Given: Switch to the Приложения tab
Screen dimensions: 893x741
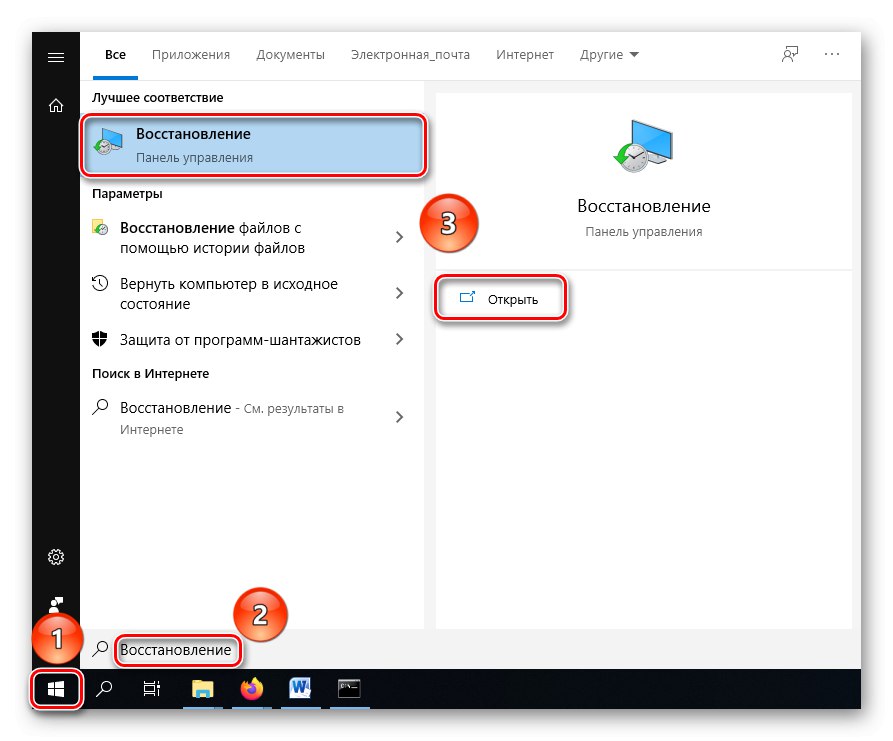Looking at the screenshot, I should (191, 55).
